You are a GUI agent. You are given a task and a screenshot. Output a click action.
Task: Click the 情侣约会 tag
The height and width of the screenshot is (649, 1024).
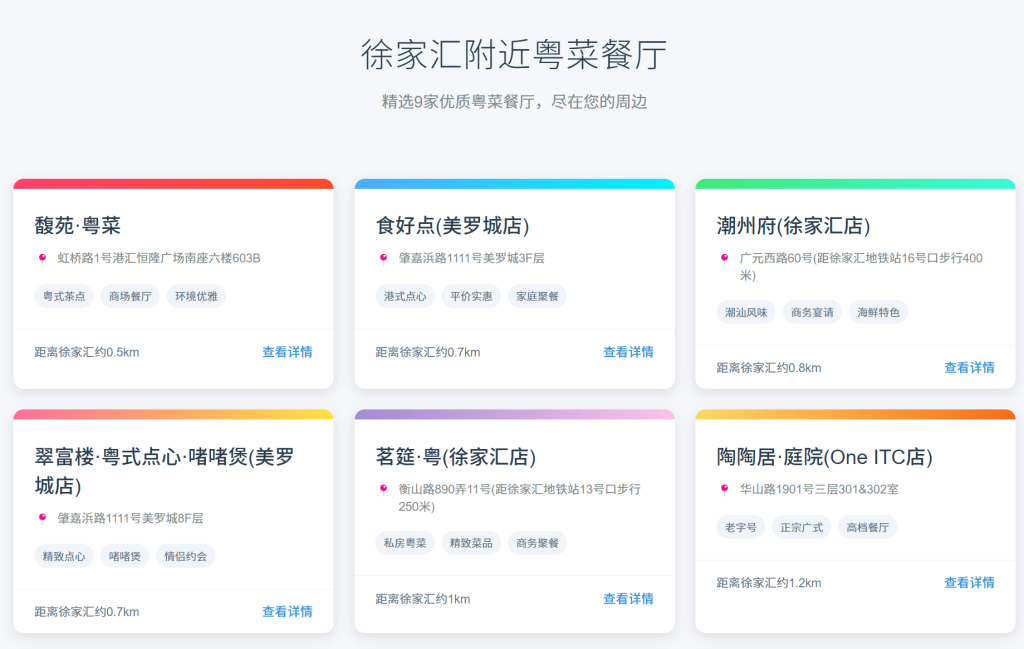pos(185,556)
